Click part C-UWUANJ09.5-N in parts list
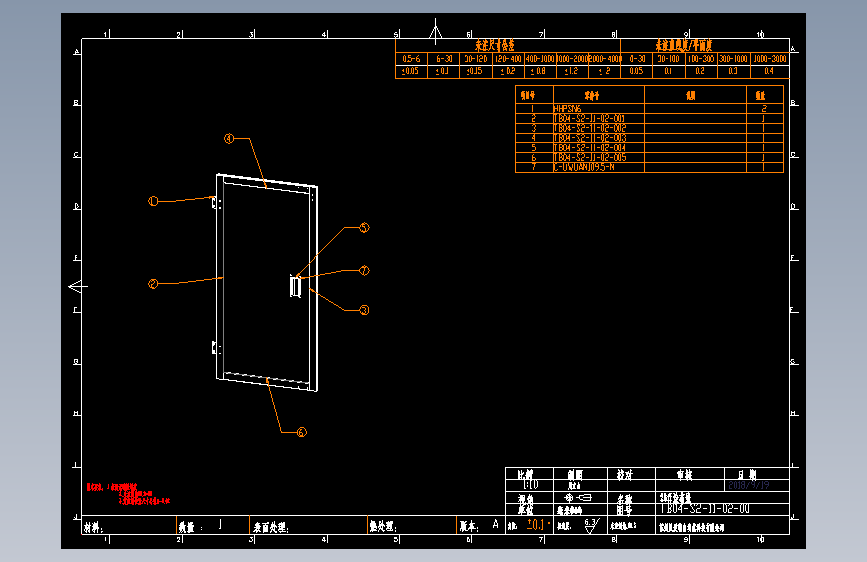This screenshot has height=562, width=867. (x=584, y=167)
